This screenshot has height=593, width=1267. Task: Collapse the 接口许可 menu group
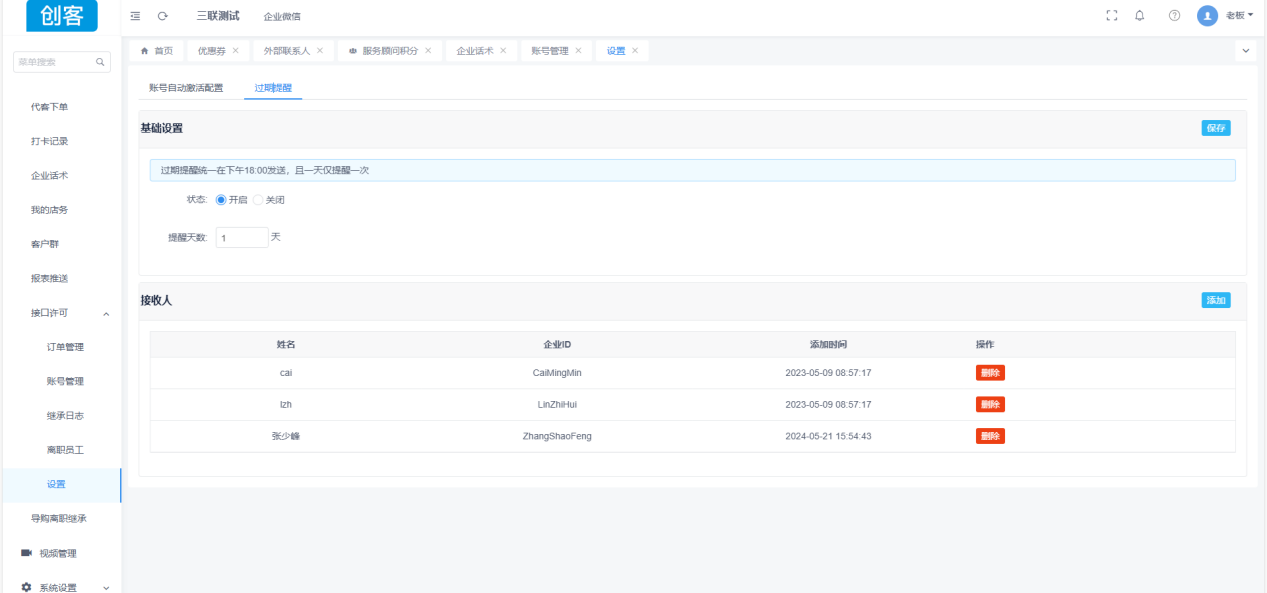coord(107,314)
